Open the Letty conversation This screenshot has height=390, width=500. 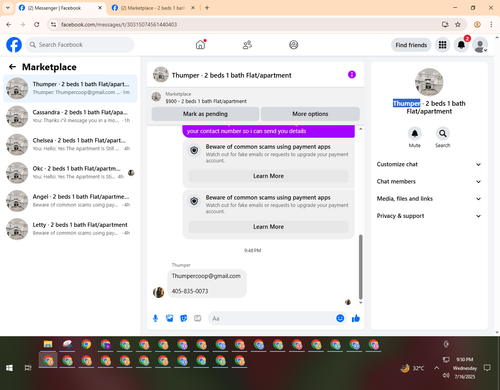pos(70,229)
